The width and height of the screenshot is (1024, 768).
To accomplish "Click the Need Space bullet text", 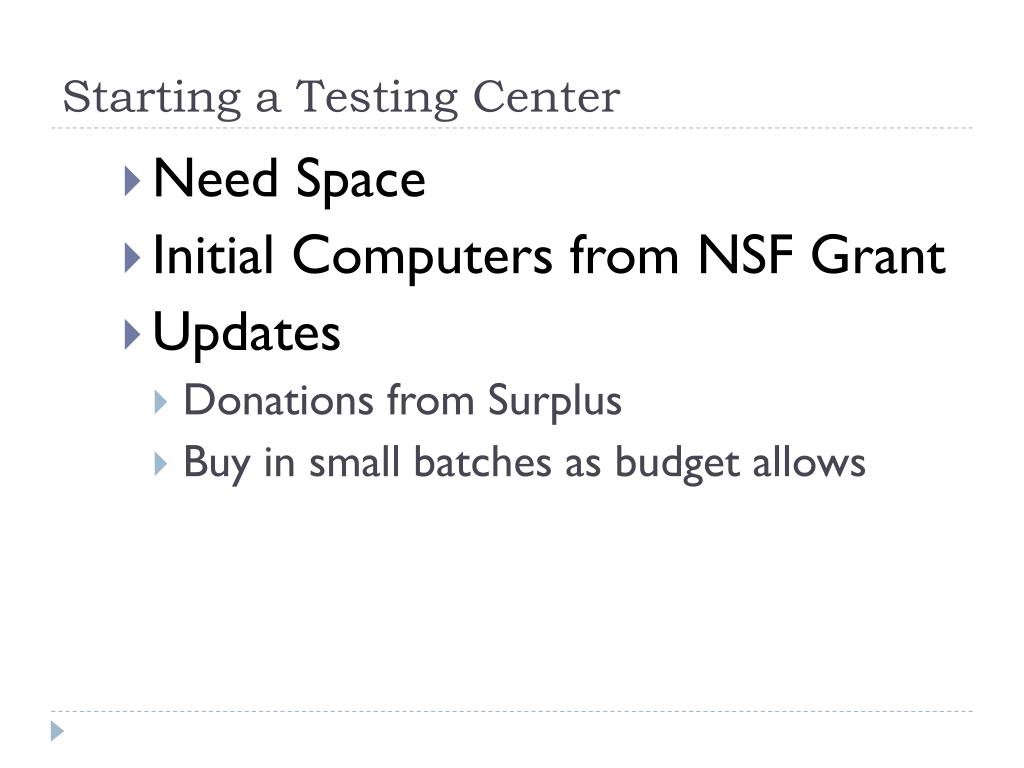I will point(289,179).
